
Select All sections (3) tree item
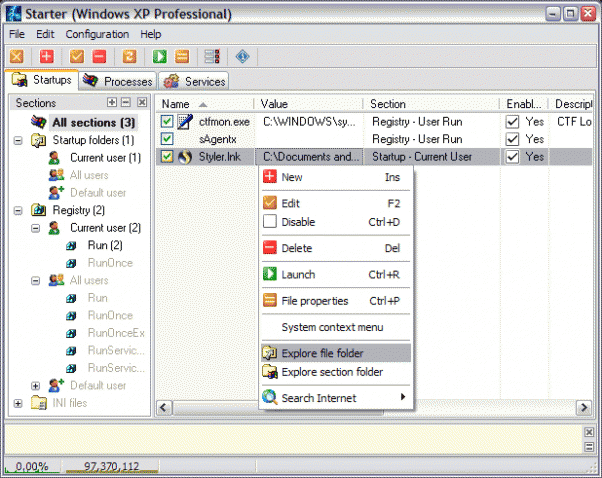tap(93, 122)
